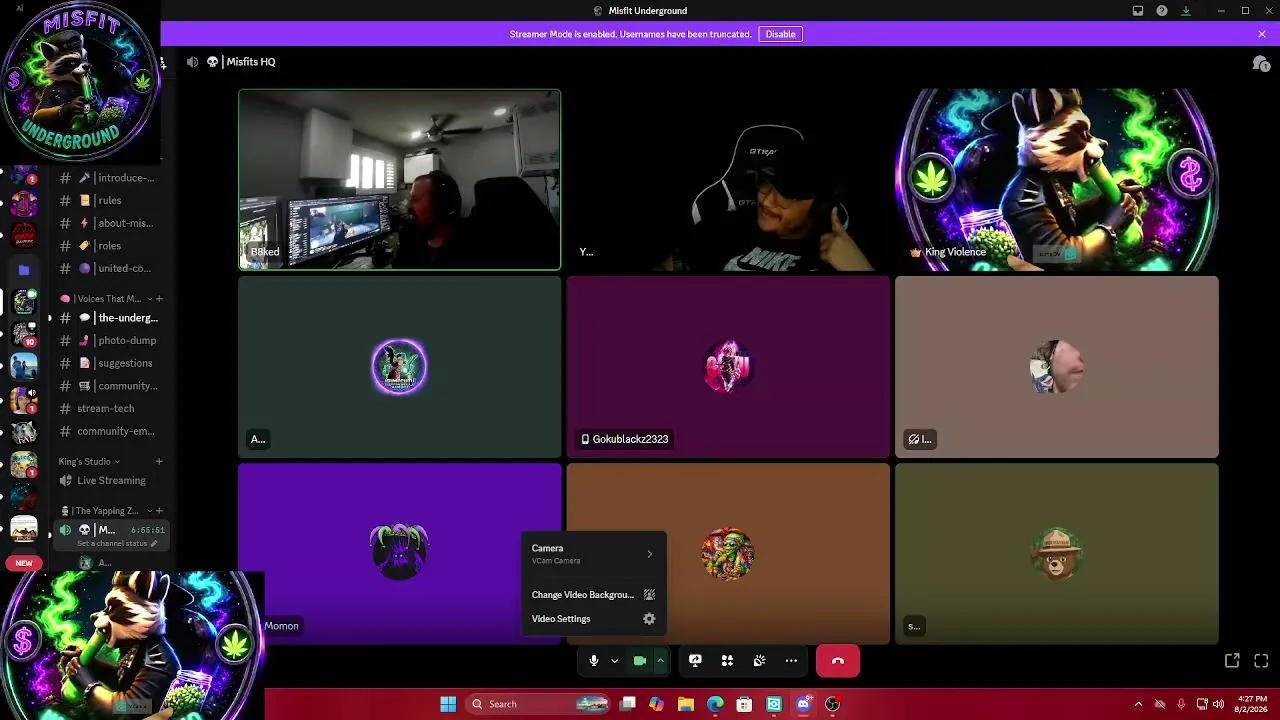Open more call options

coord(791,661)
